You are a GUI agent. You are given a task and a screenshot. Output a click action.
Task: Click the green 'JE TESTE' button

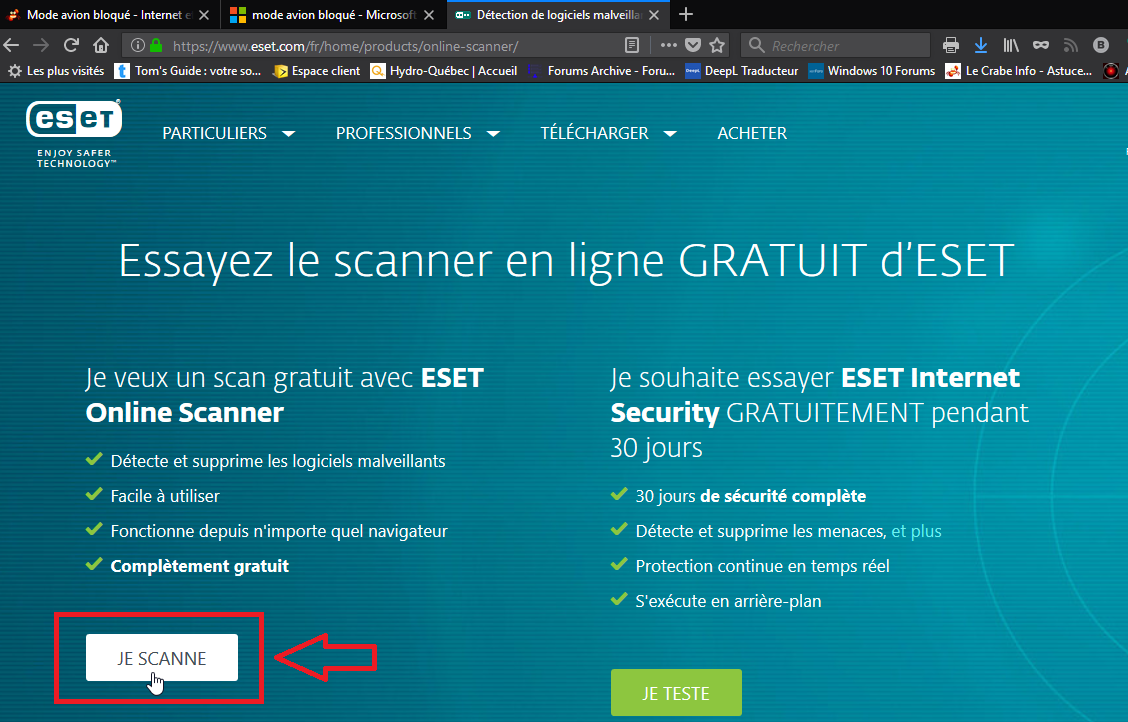(676, 693)
